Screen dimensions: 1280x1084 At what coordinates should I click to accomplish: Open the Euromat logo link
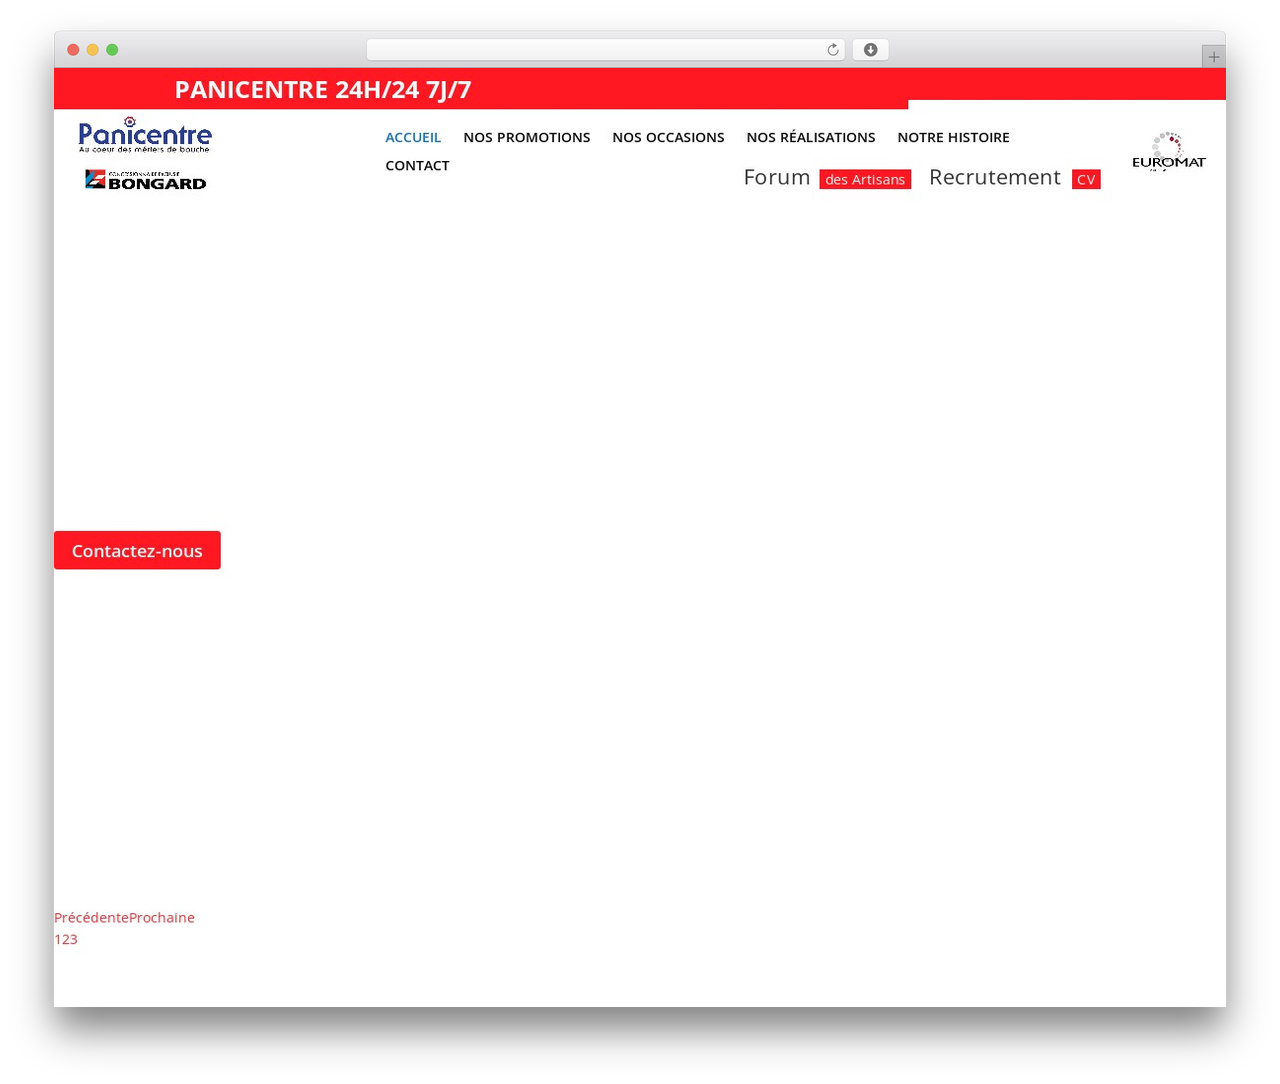(x=1168, y=151)
